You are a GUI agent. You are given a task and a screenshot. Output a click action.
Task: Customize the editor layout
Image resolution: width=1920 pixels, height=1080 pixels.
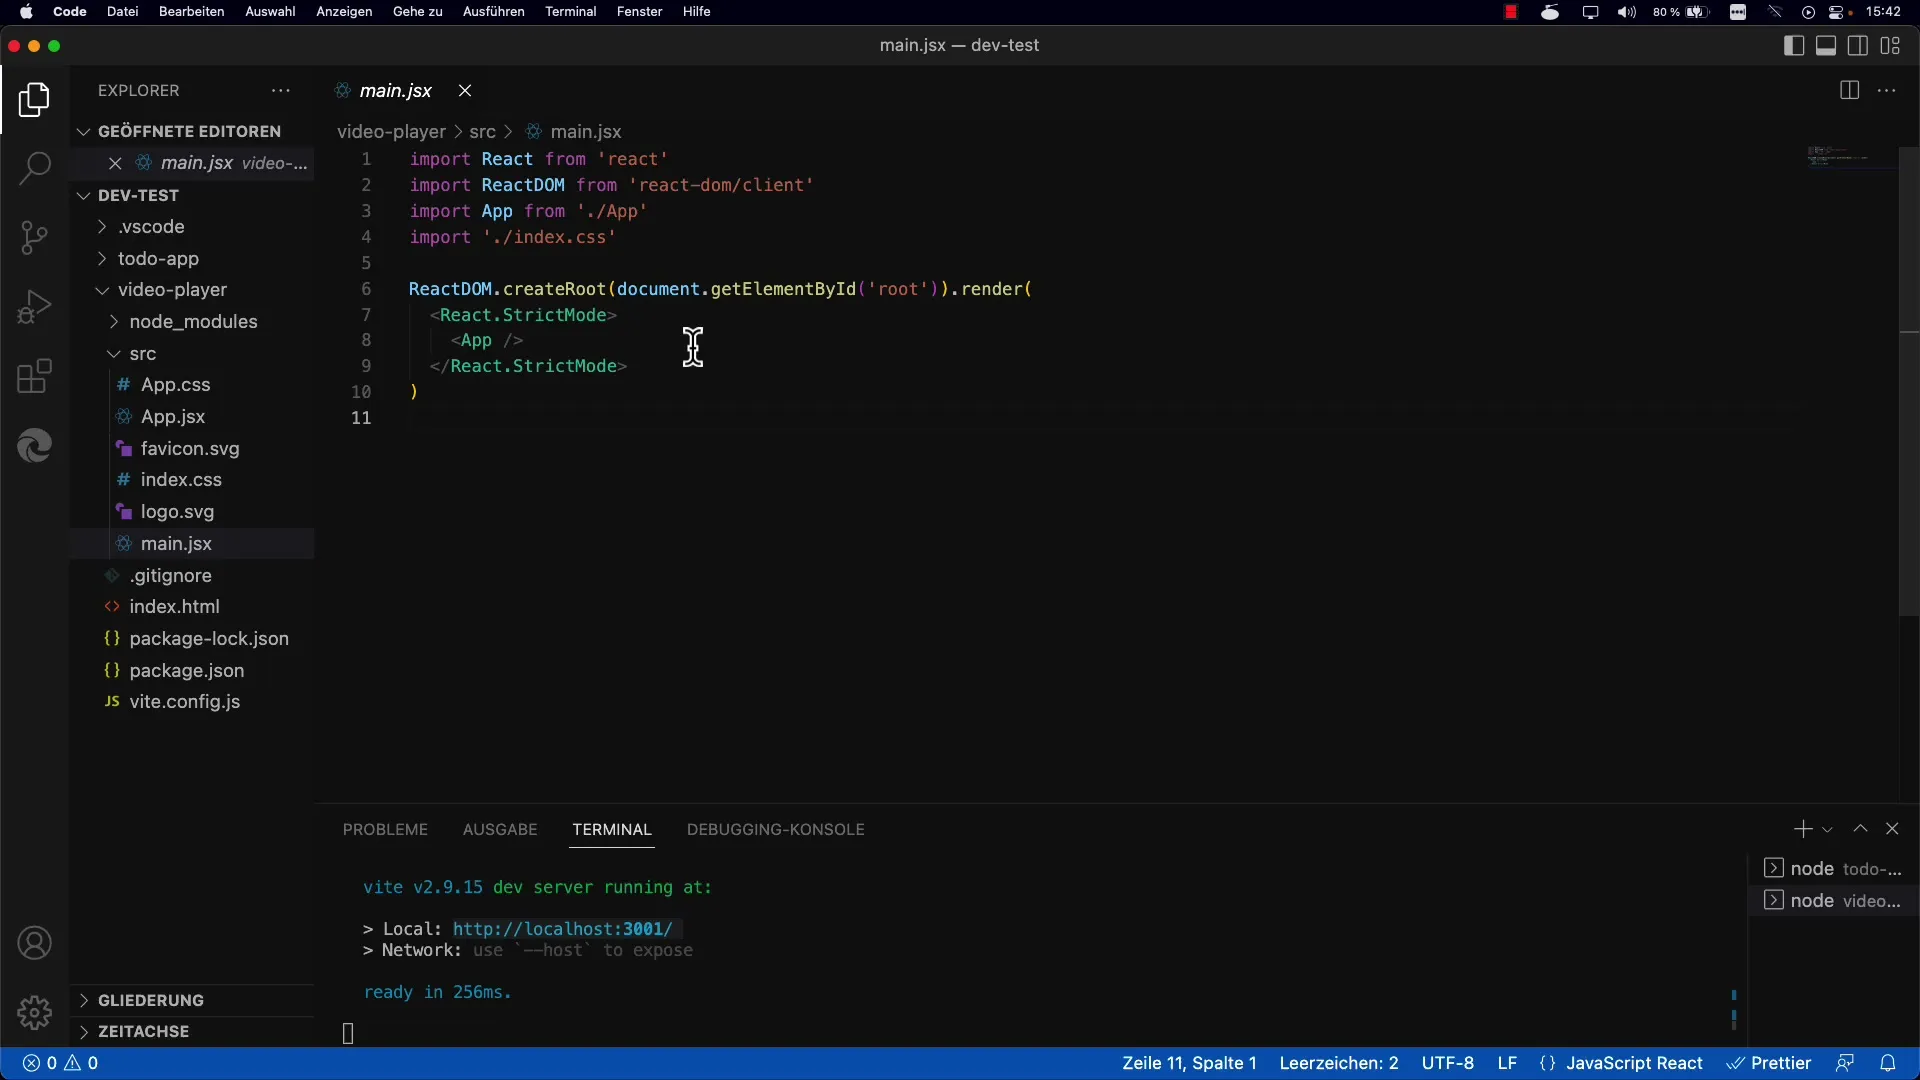(x=1890, y=46)
